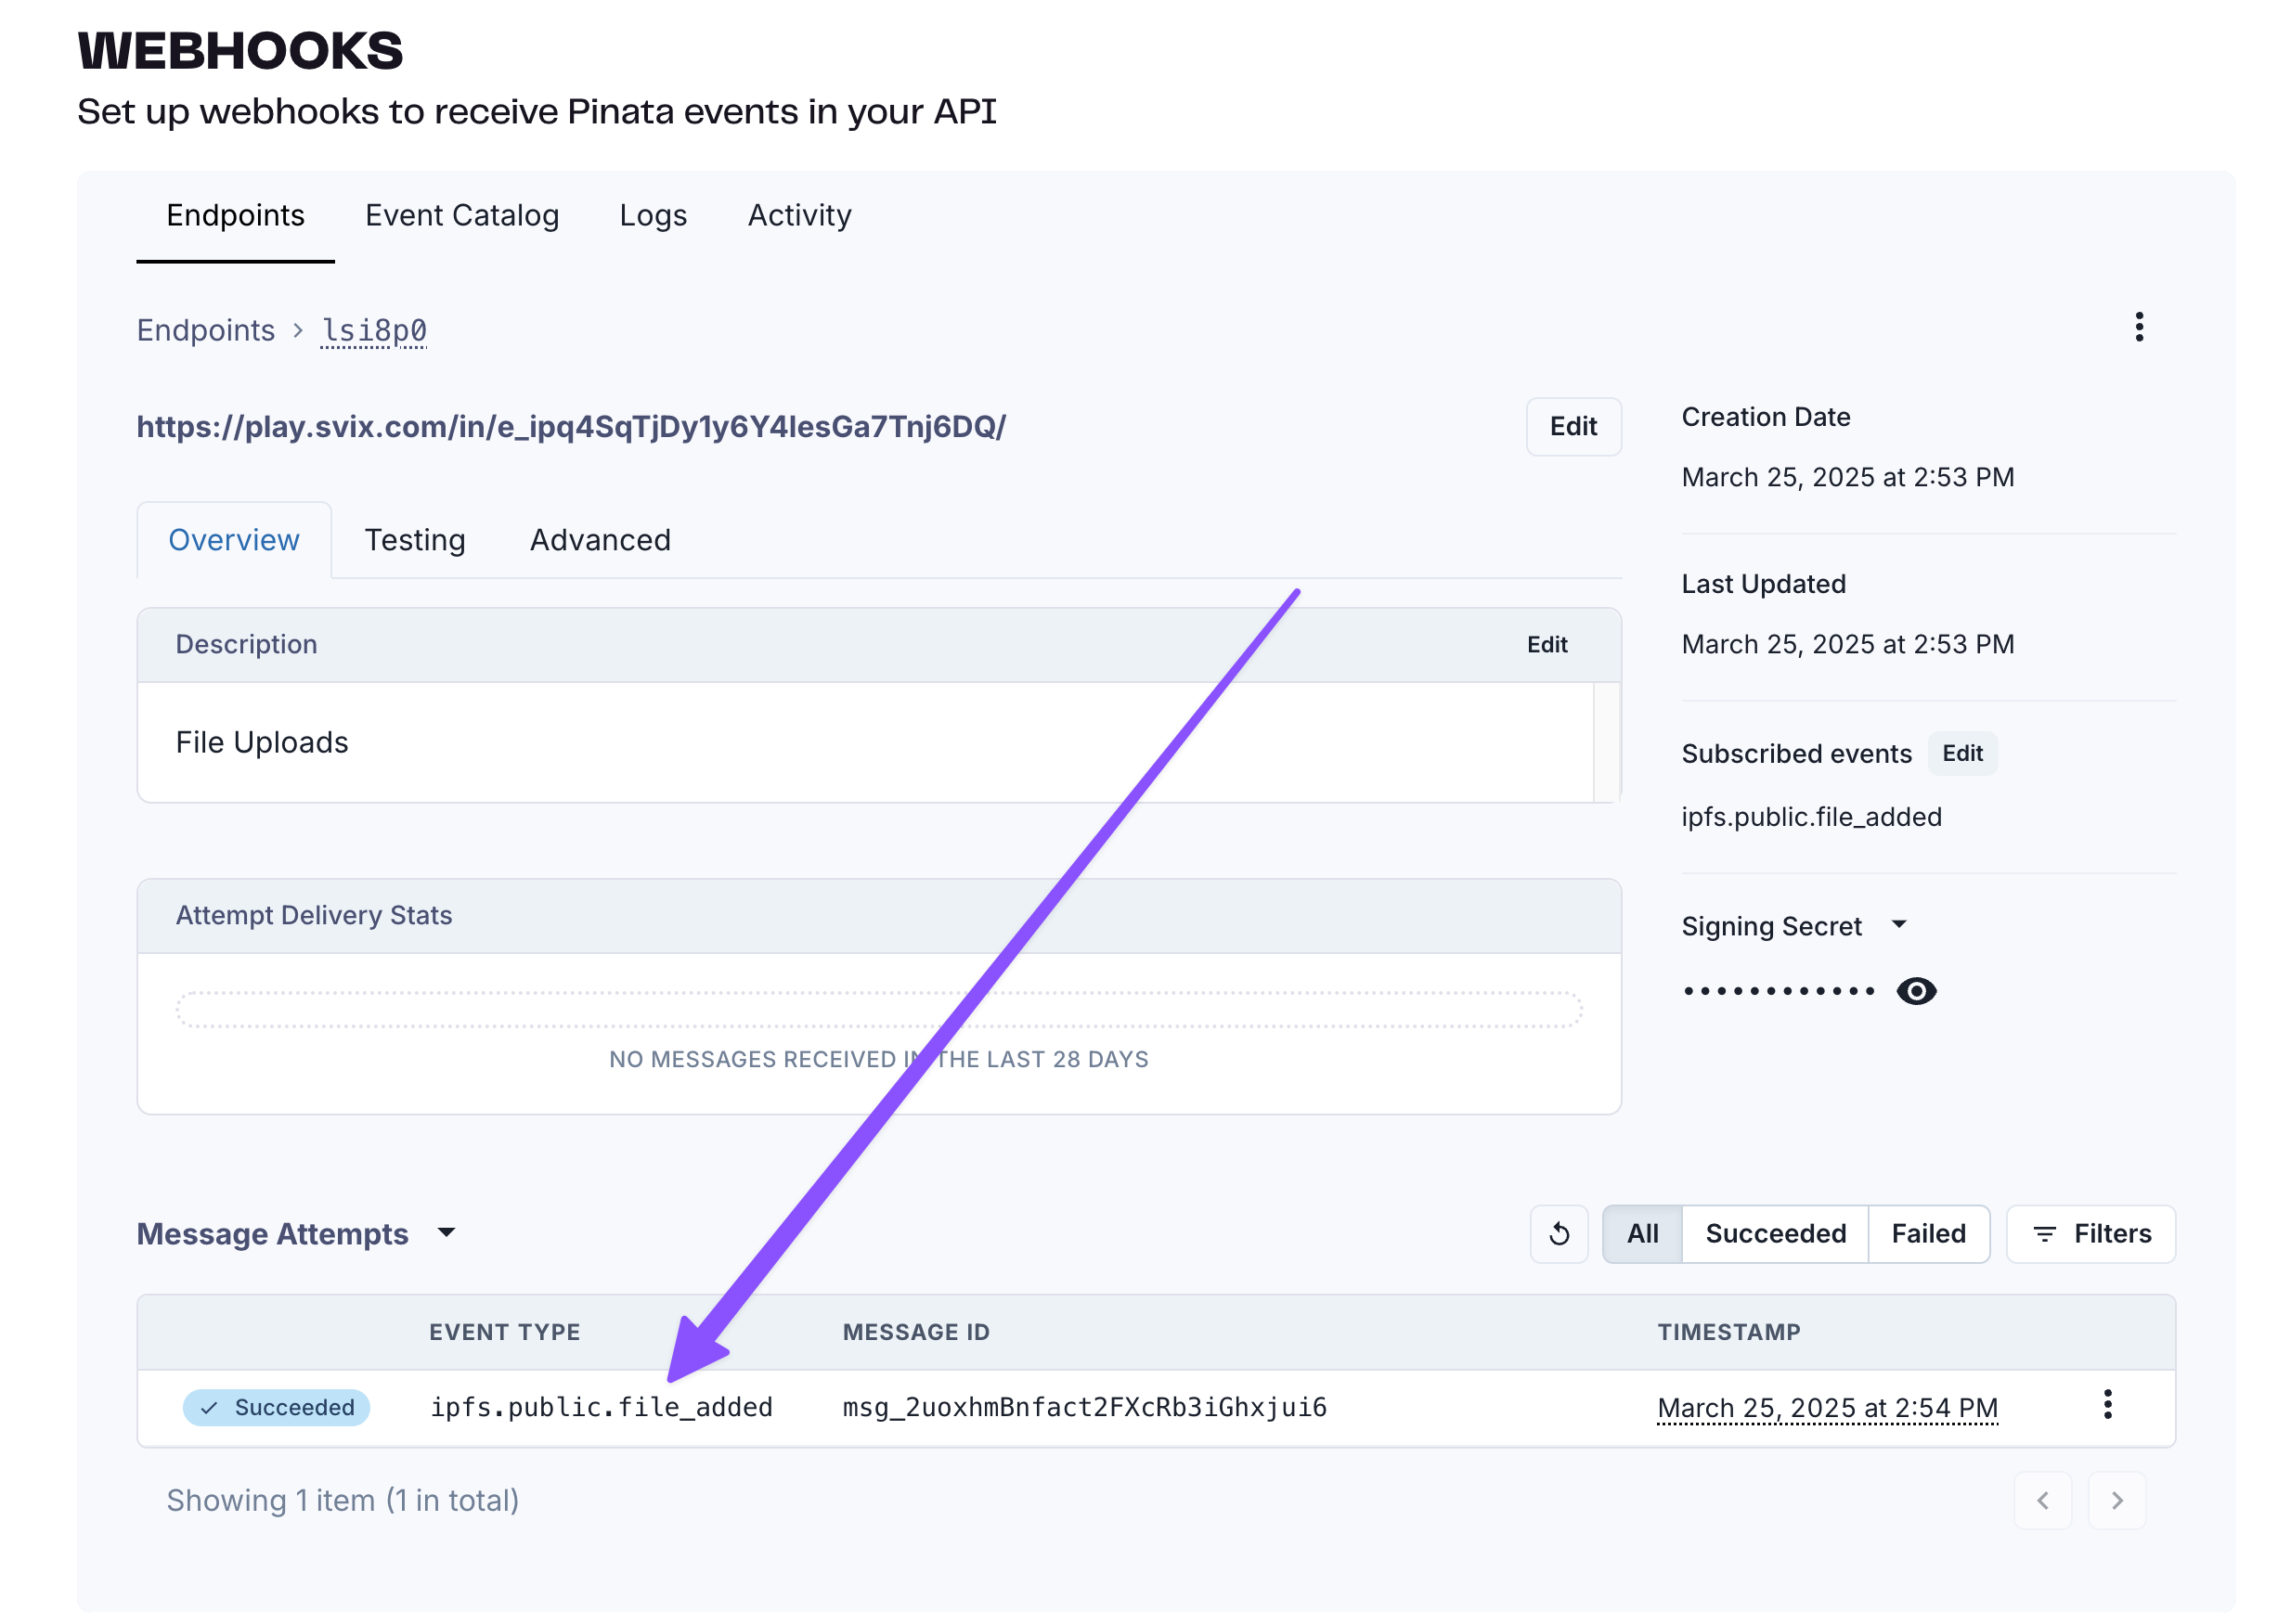The image size is (2278, 1624).
Task: Edit the subscribed events
Action: pyautogui.click(x=1961, y=754)
